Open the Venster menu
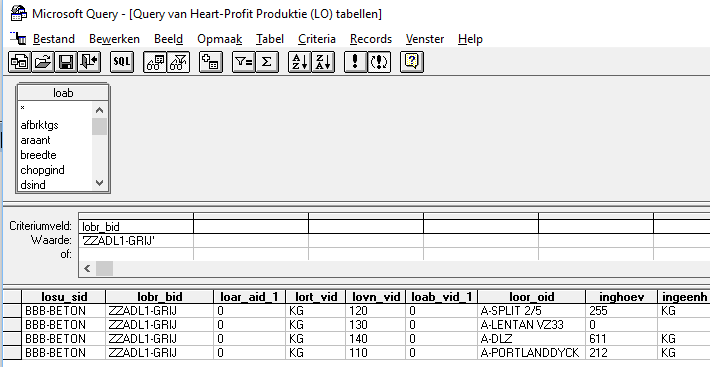The width and height of the screenshot is (710, 367). (425, 39)
